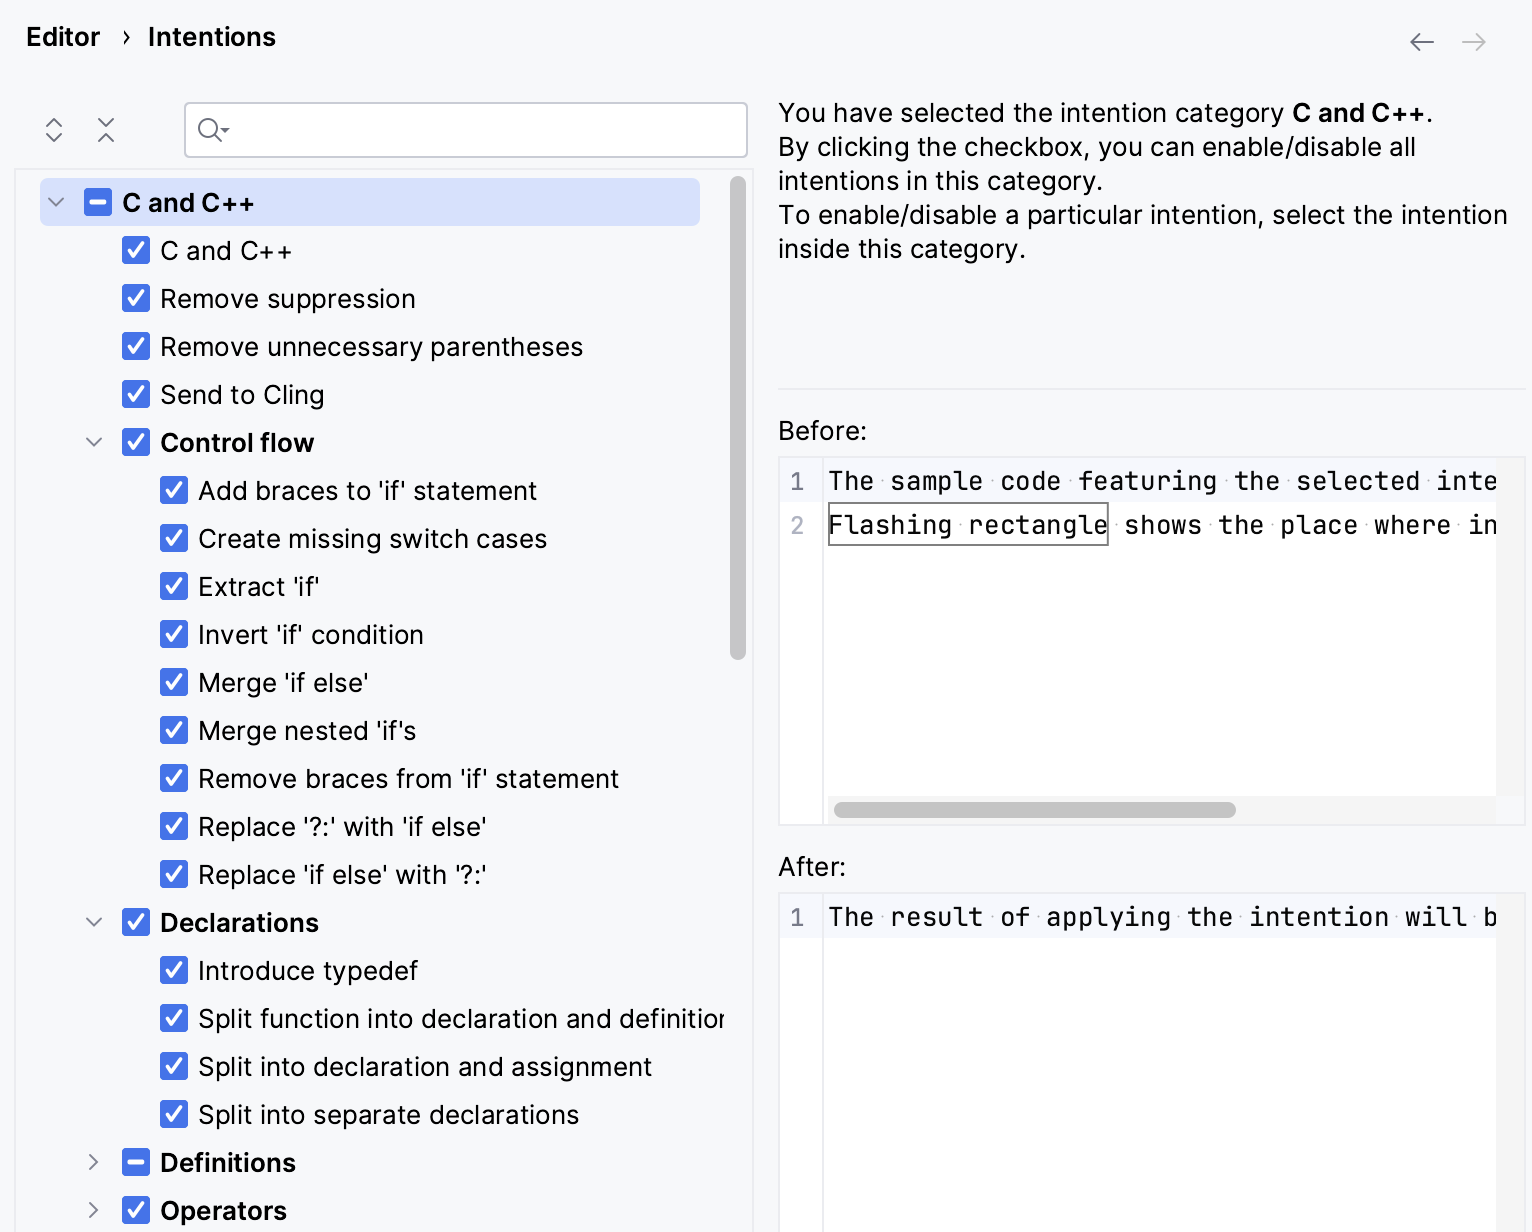The image size is (1532, 1232).
Task: Click the search magnifier icon
Action: (211, 130)
